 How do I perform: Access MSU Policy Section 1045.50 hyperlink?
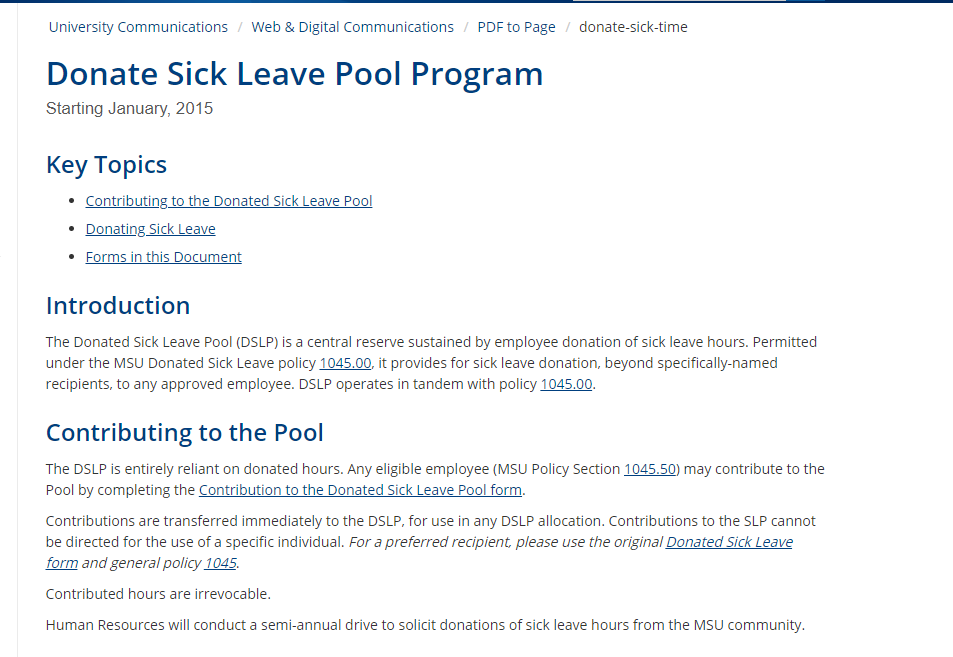click(650, 468)
